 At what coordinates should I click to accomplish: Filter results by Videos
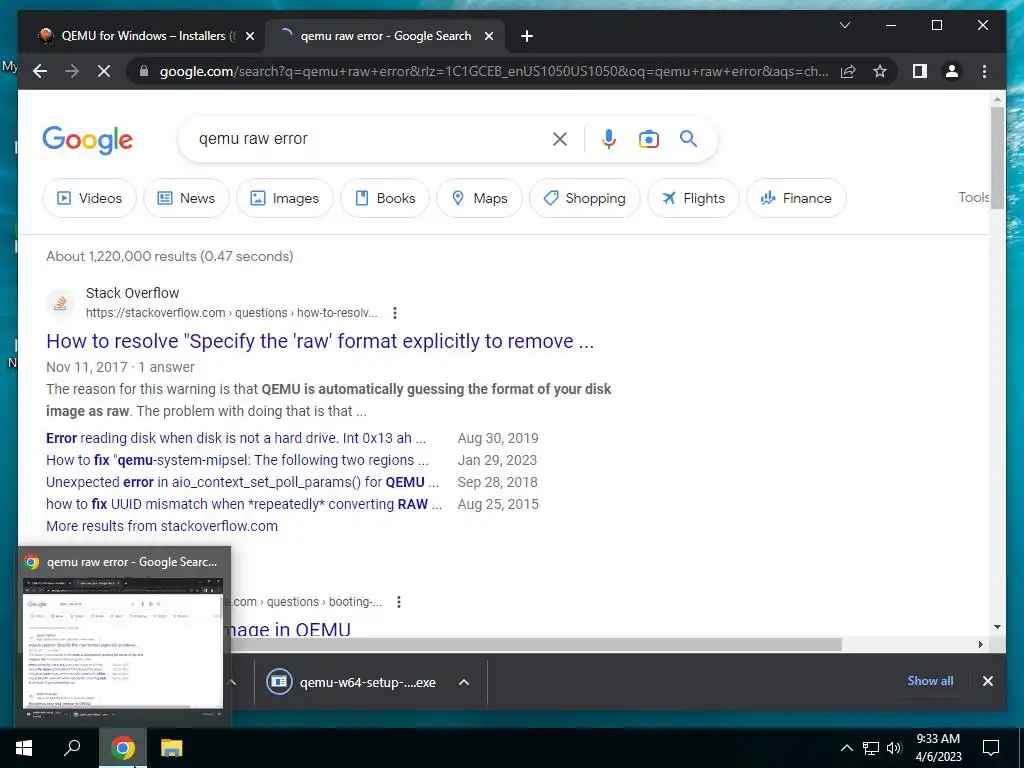click(89, 198)
